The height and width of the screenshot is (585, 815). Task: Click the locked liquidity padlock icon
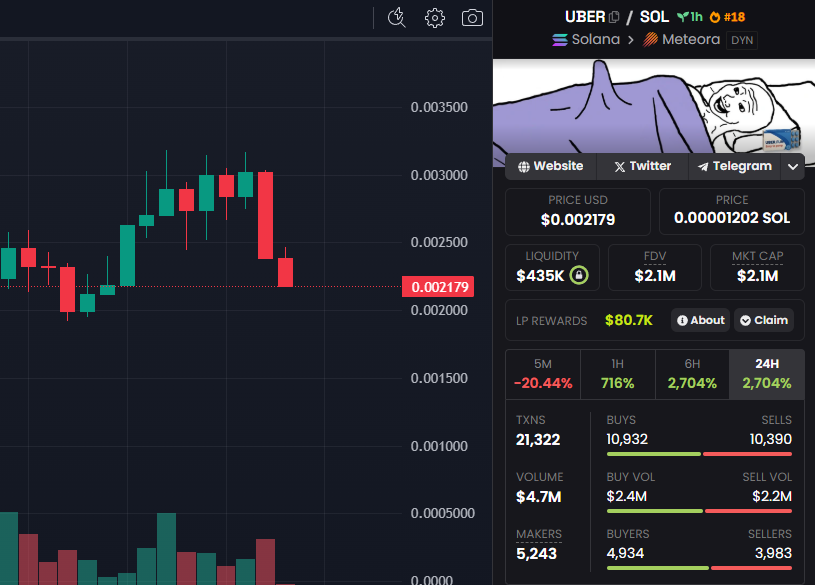coord(579,275)
